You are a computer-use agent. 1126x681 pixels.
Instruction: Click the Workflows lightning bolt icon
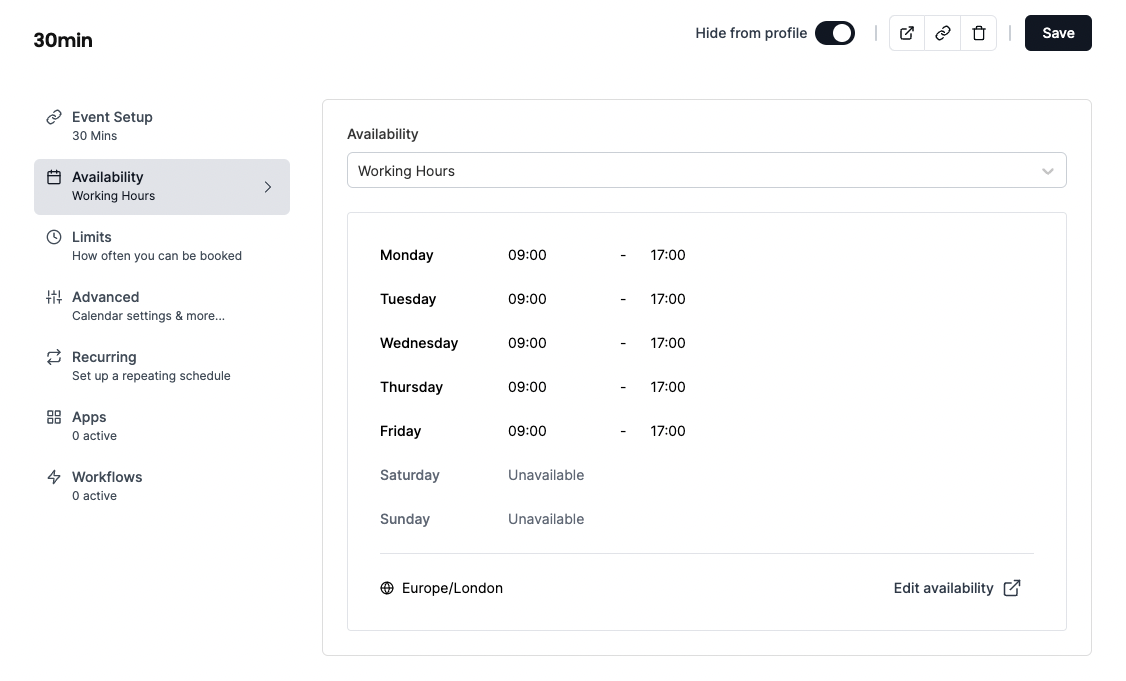tap(54, 477)
